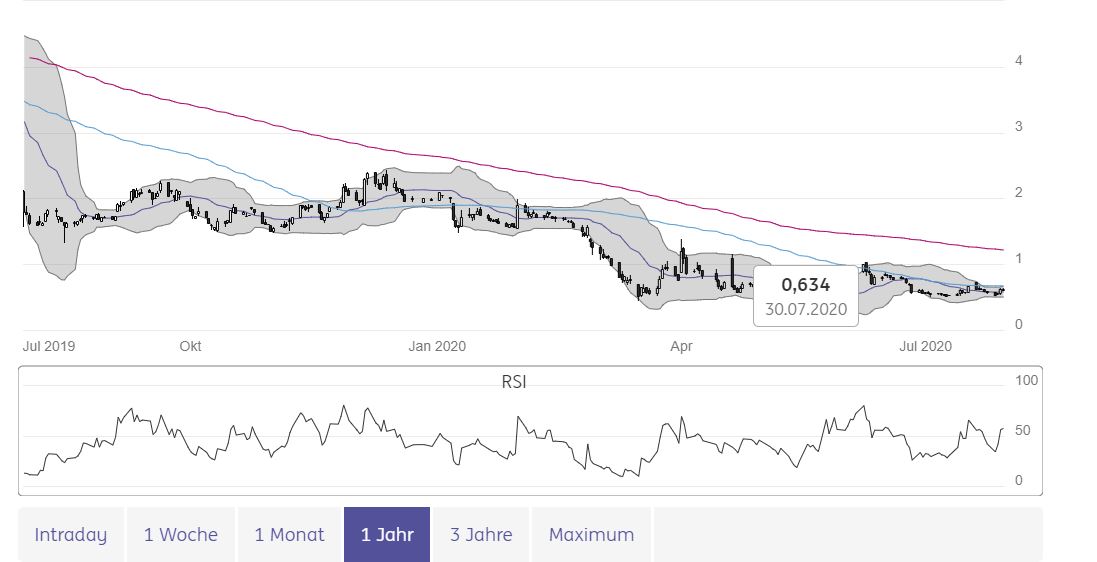Choose the Maximum time range
The width and height of the screenshot is (1097, 562).
(591, 534)
